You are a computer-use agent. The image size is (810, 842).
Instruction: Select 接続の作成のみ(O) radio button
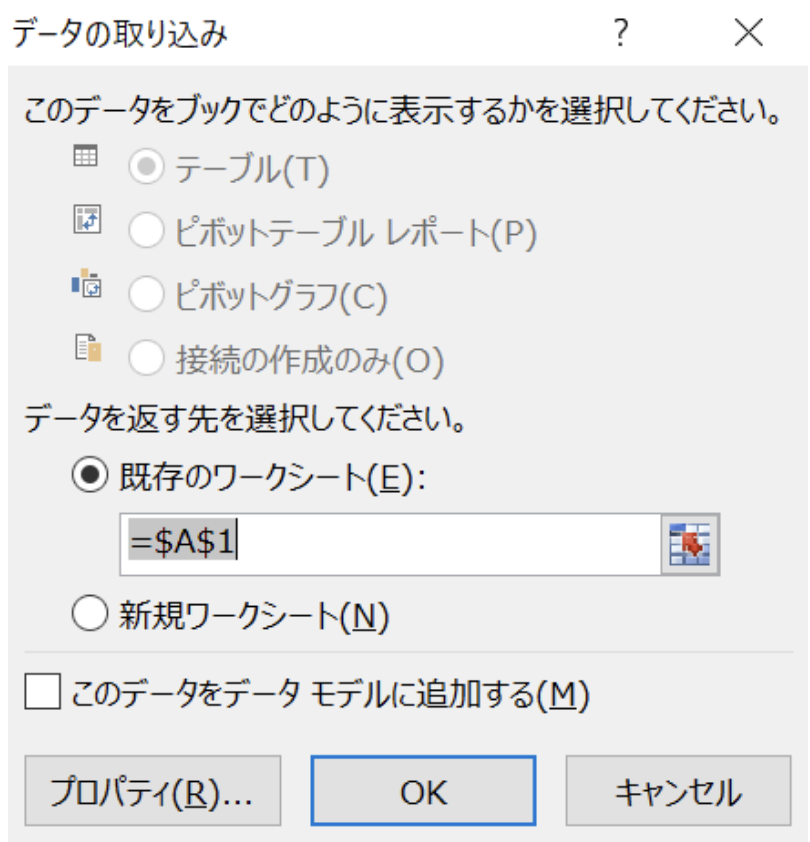pos(148,359)
